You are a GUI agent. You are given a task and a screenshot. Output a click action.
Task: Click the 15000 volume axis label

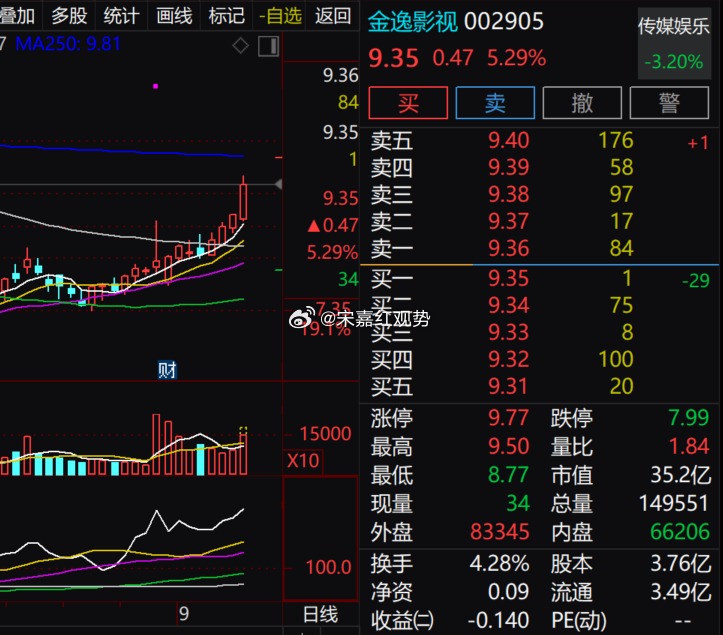pos(325,433)
